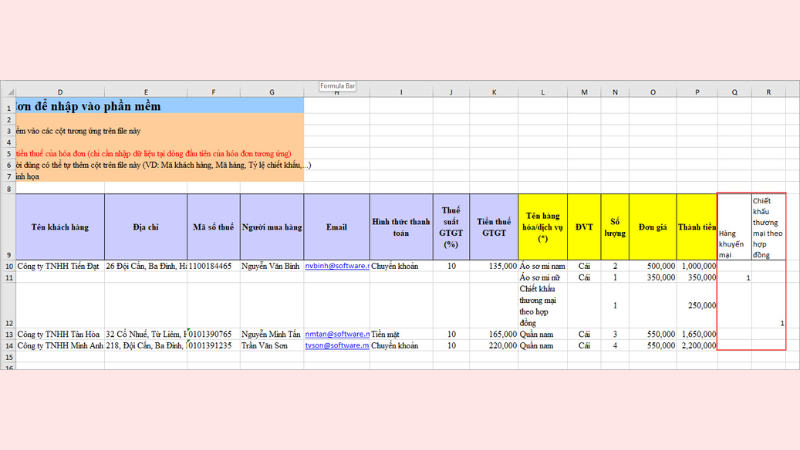Click the blue title cell in row 1
800x450 pixels.
click(160, 106)
